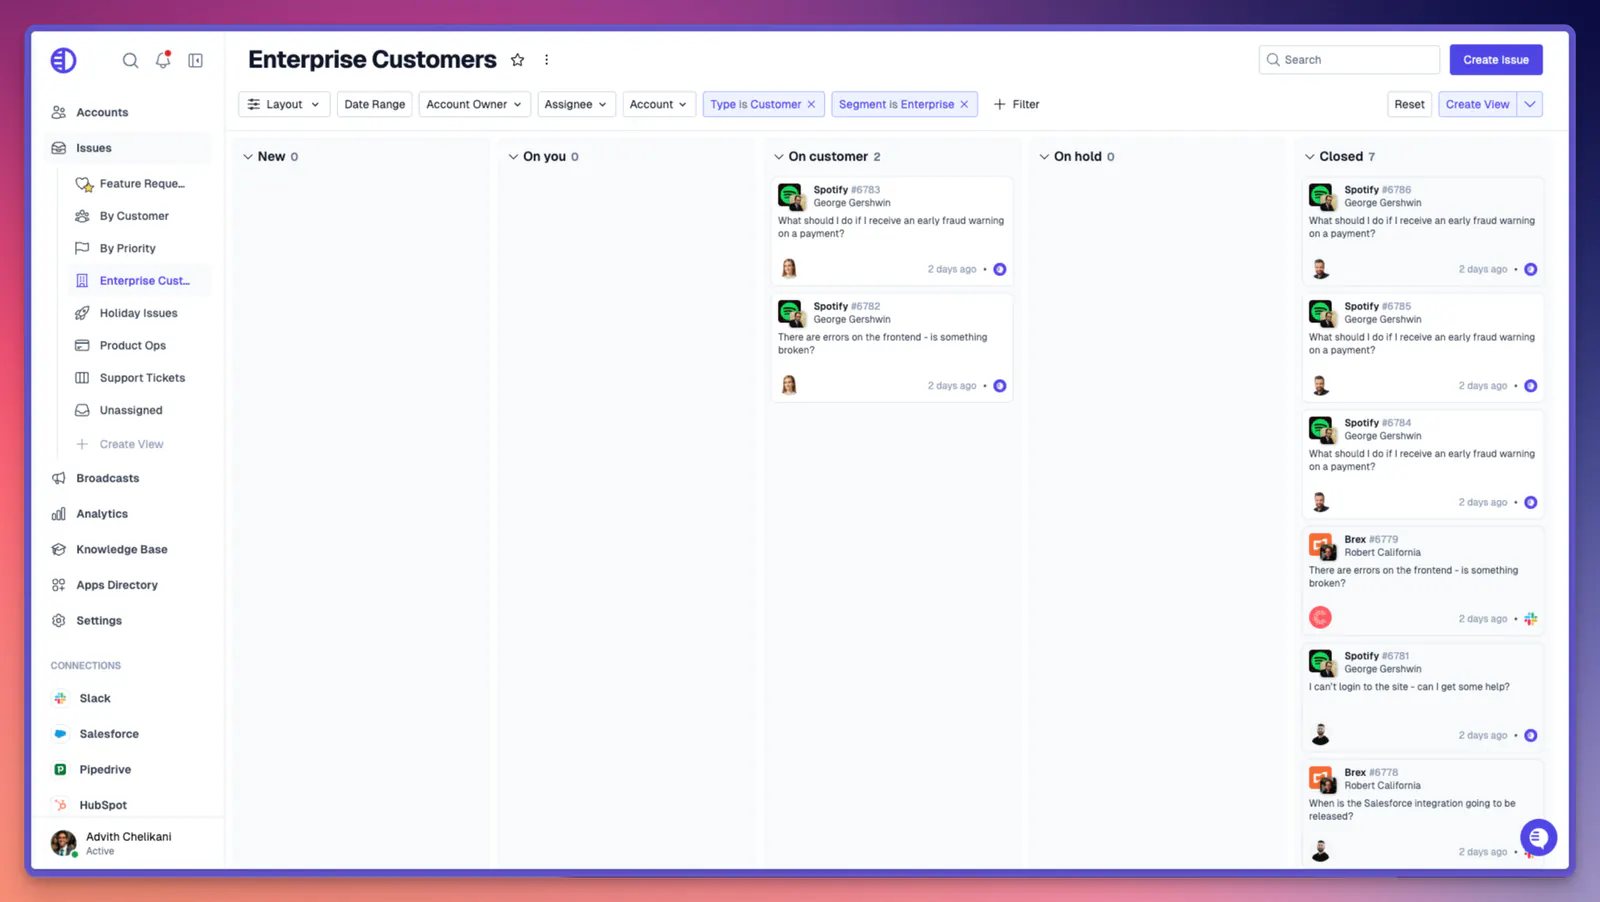The width and height of the screenshot is (1600, 902).
Task: Collapse the On you column
Action: click(x=513, y=157)
